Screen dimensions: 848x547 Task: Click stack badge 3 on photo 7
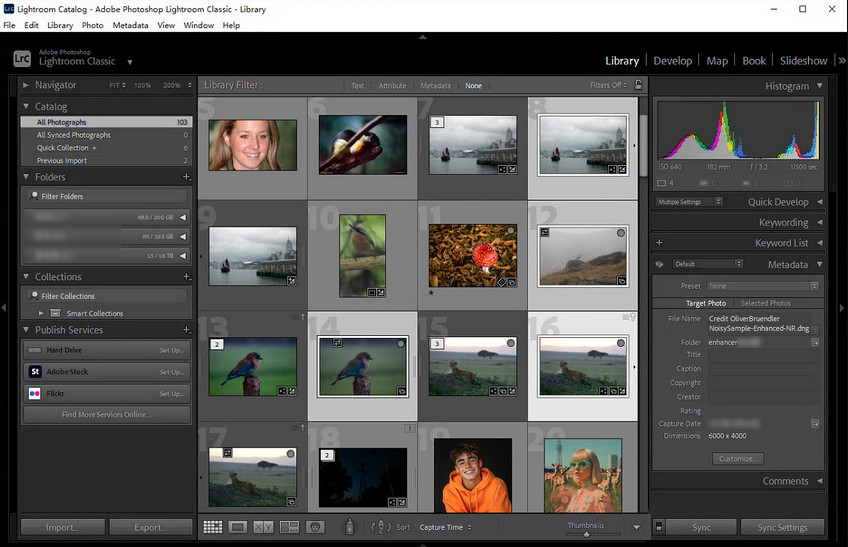pyautogui.click(x=437, y=122)
